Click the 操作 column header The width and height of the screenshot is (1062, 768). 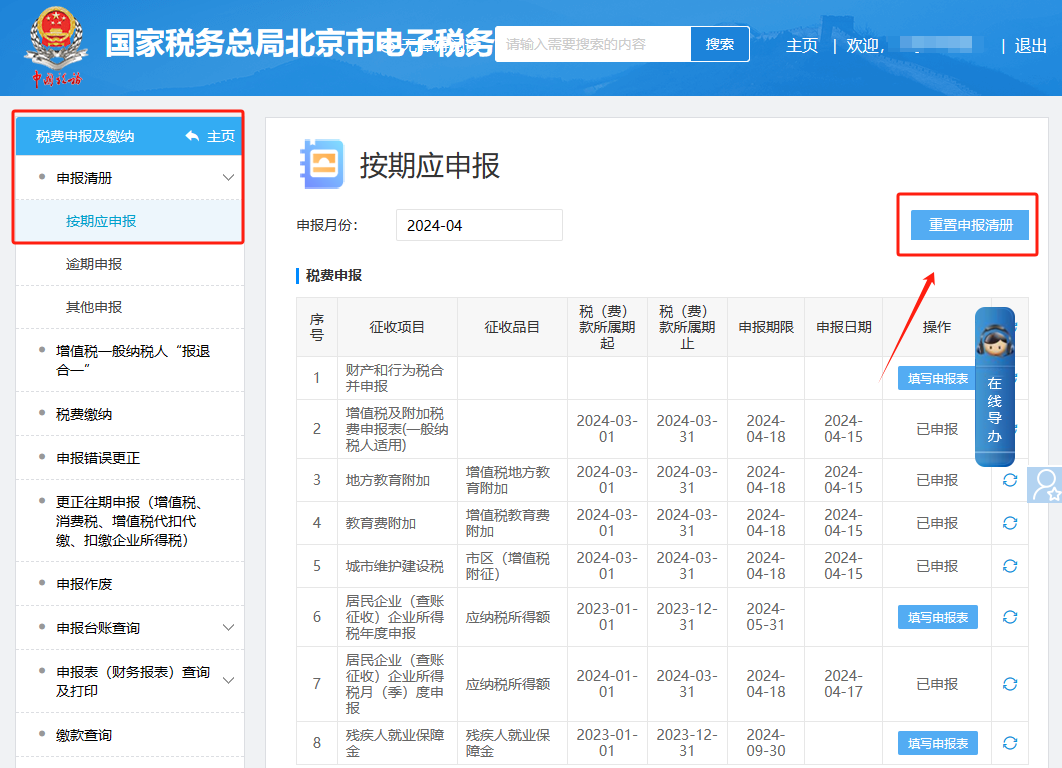pyautogui.click(x=937, y=327)
